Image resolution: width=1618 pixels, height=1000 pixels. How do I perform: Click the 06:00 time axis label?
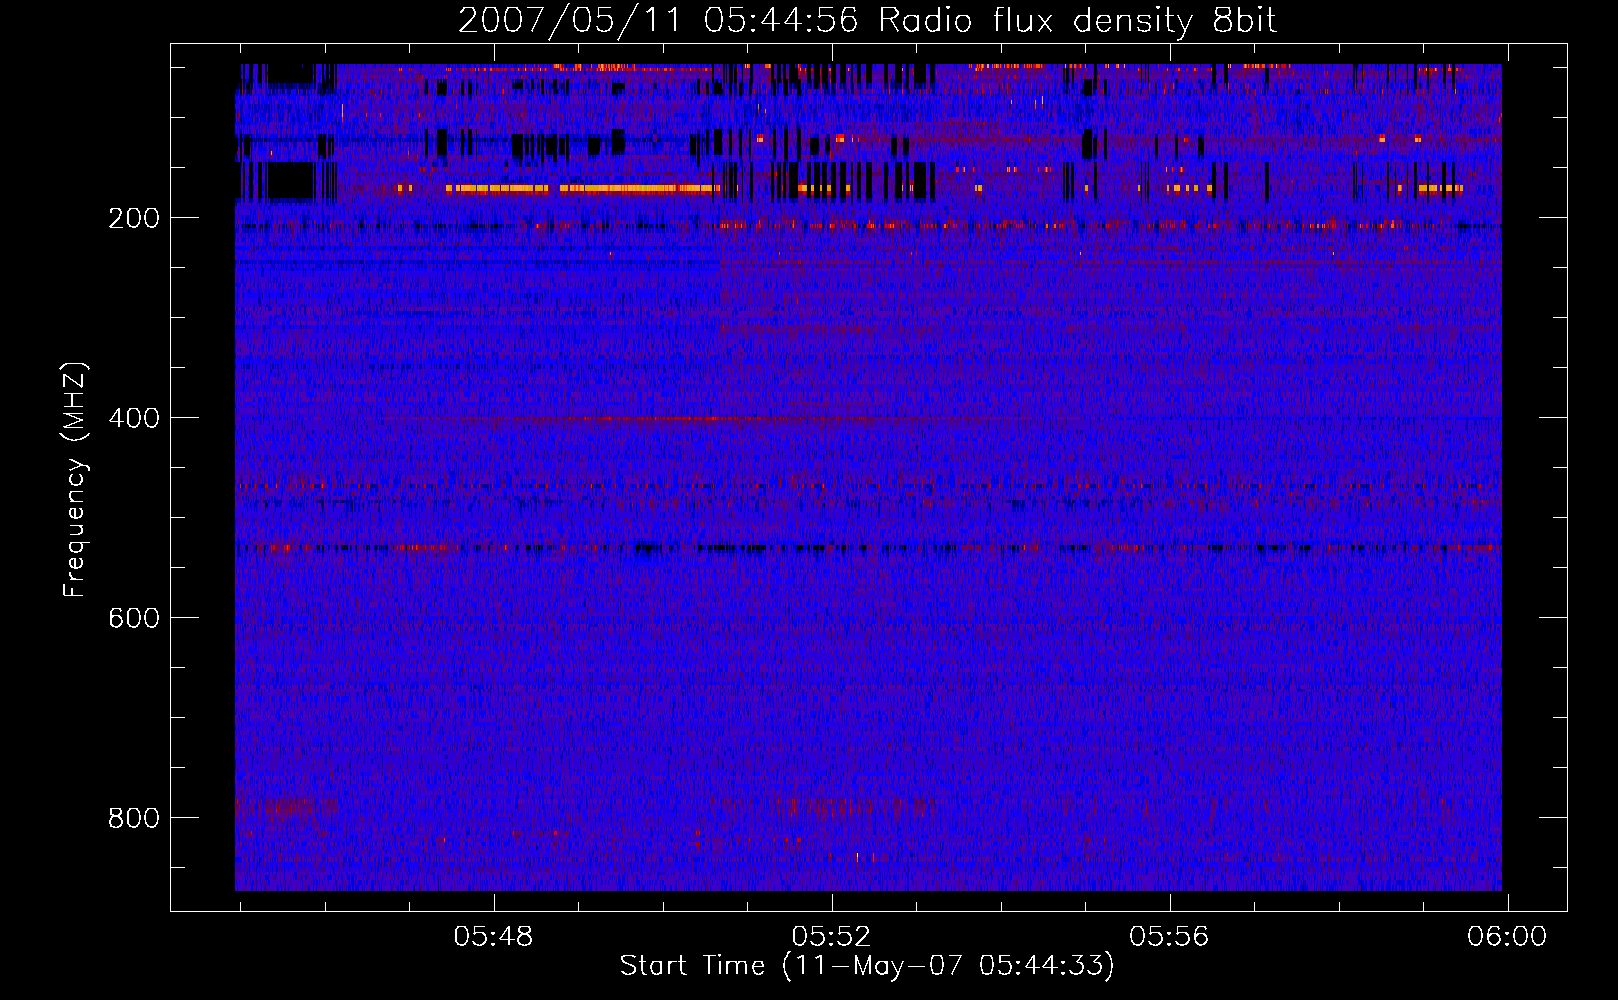[x=1507, y=936]
